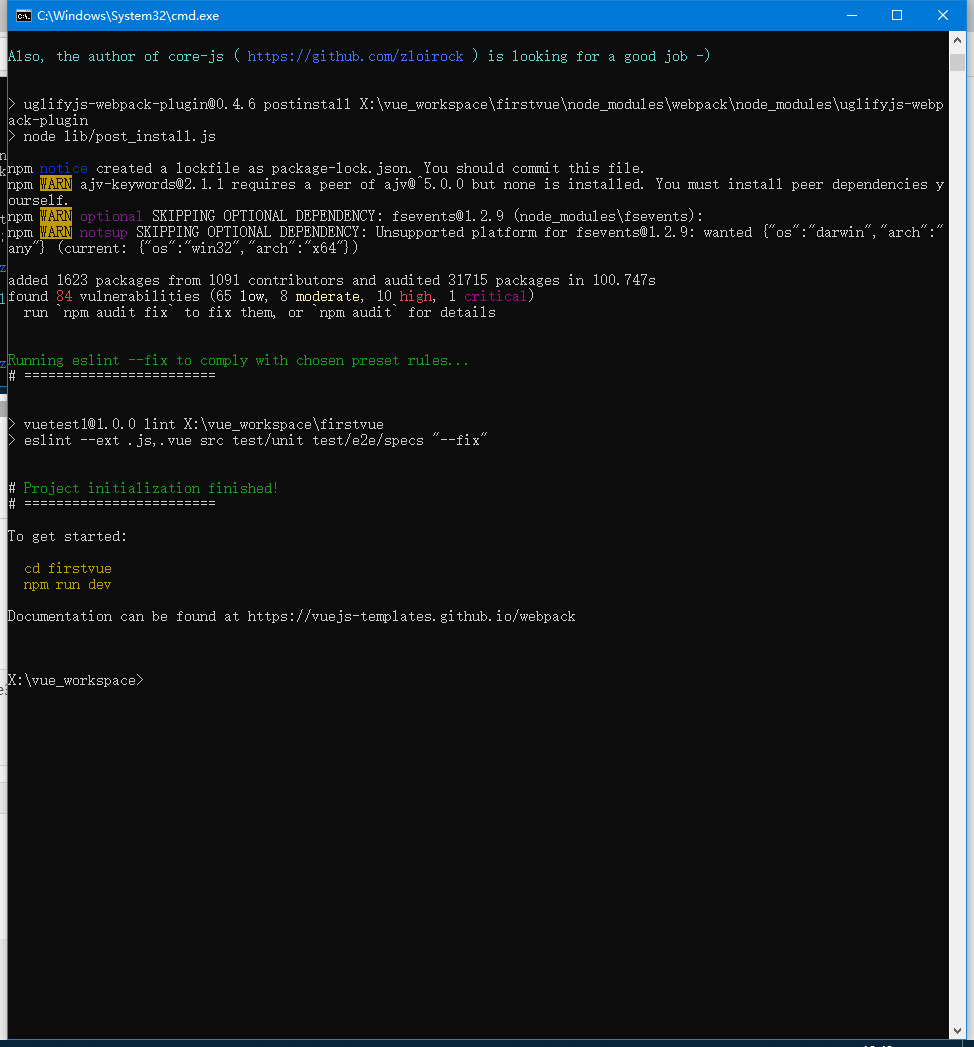This screenshot has width=974, height=1047.
Task: Click the purple 'notsup' npm label
Action: pyautogui.click(x=103, y=232)
